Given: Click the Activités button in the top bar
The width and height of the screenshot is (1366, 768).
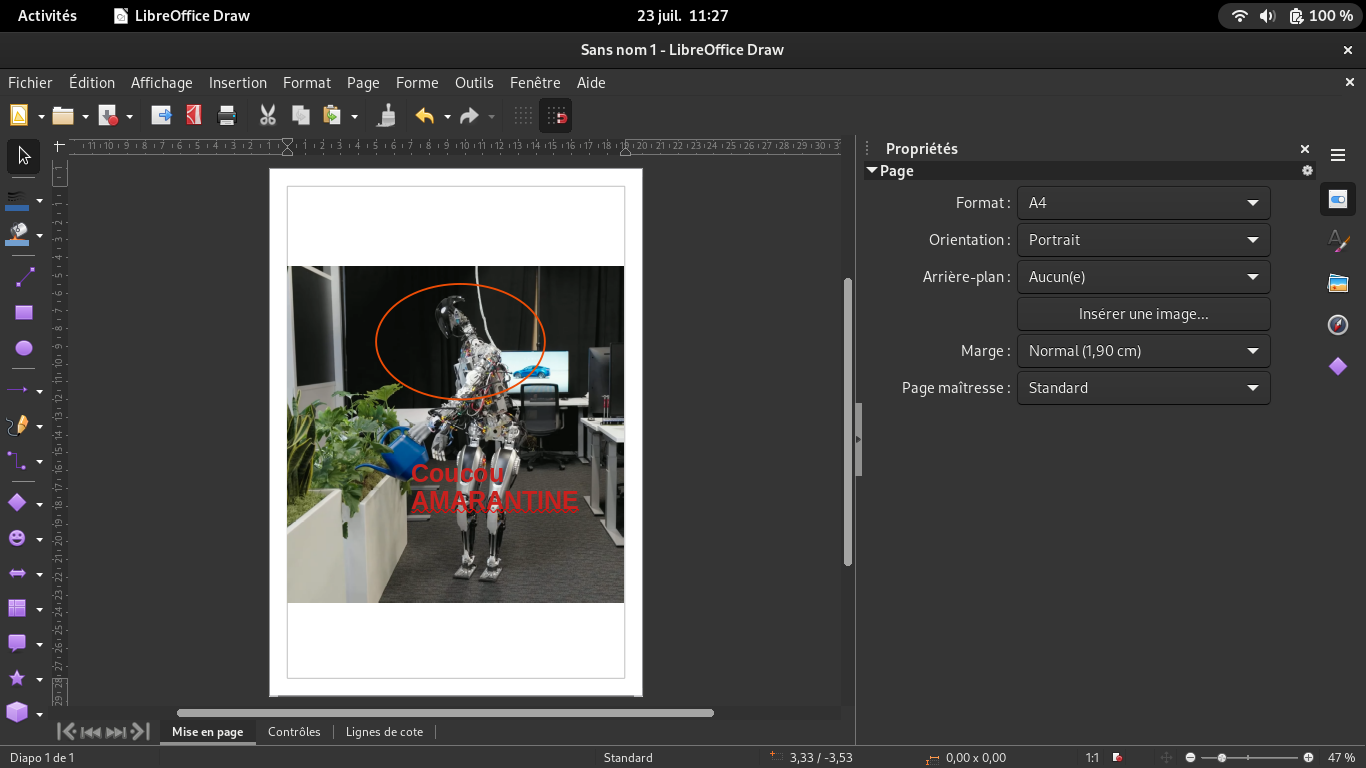Looking at the screenshot, I should (x=47, y=15).
